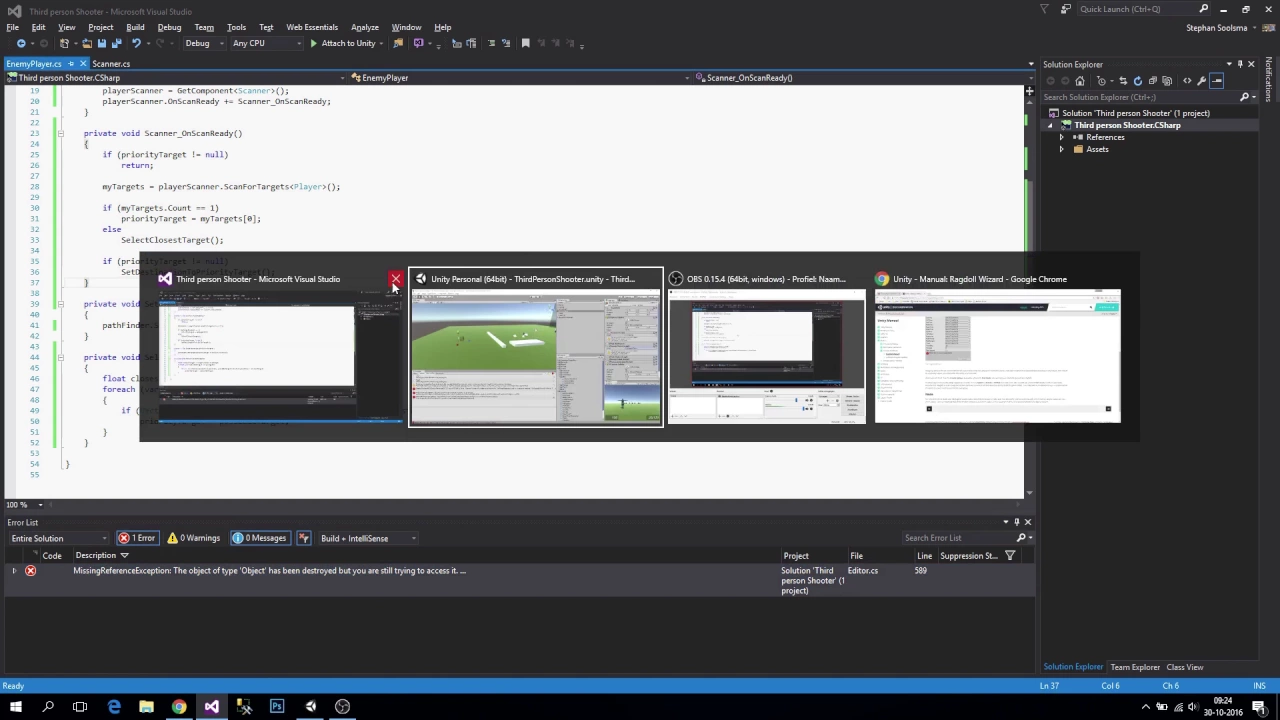Click Sync with Active Document icon
This screenshot has height=720, width=1280.
(1122, 81)
